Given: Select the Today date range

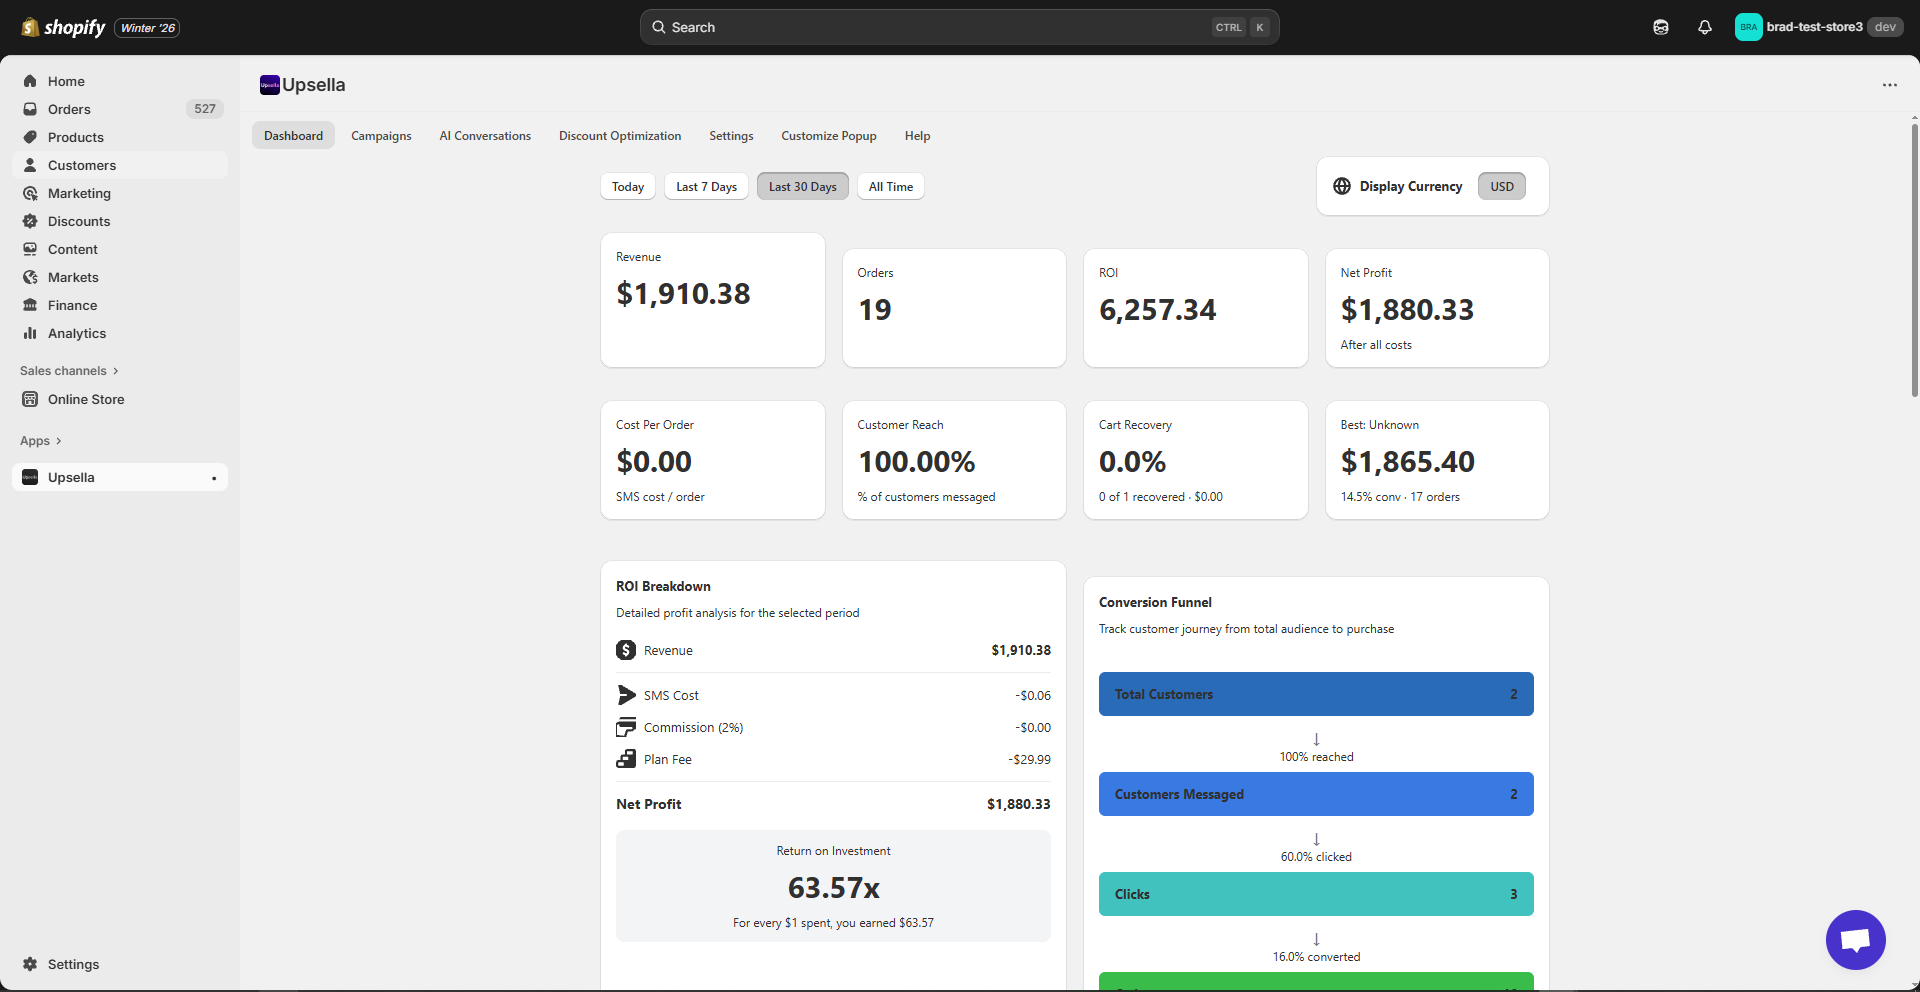Looking at the screenshot, I should pyautogui.click(x=628, y=187).
